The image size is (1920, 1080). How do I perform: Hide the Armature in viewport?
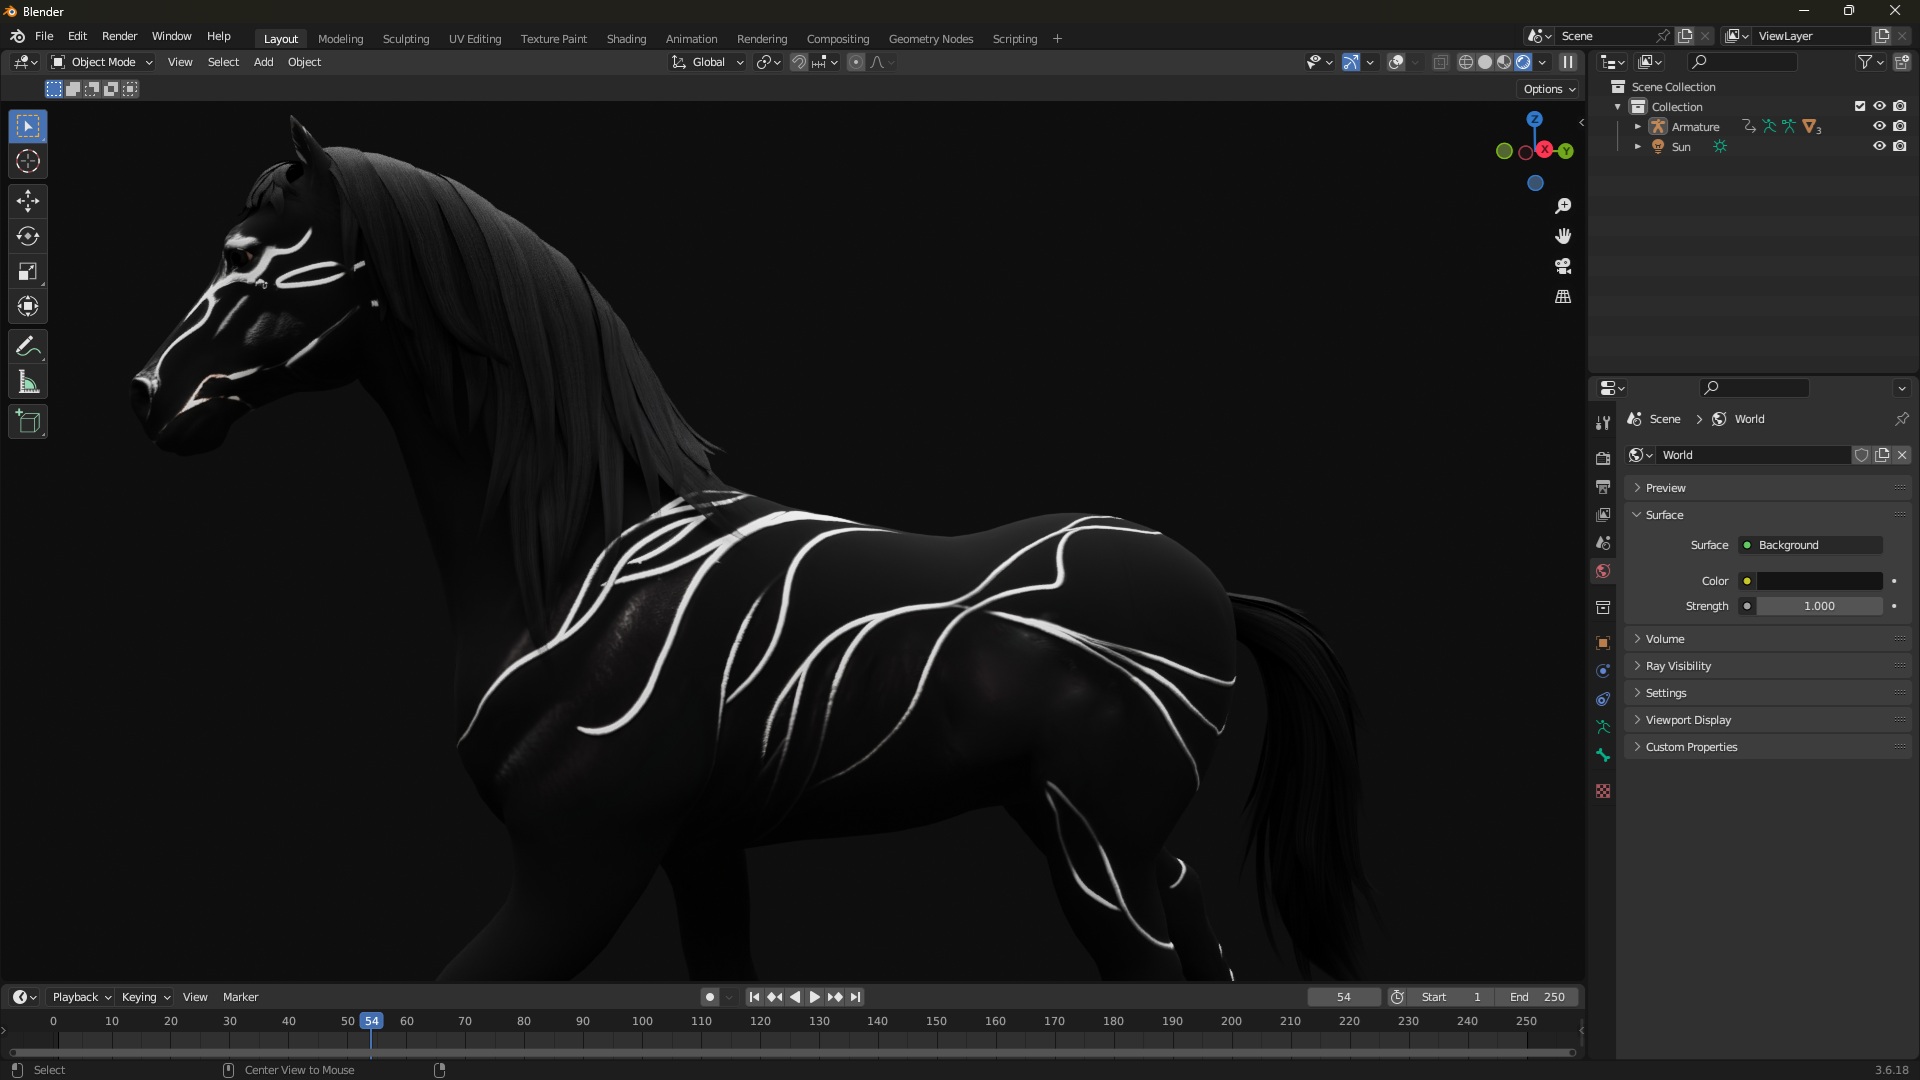click(1879, 126)
